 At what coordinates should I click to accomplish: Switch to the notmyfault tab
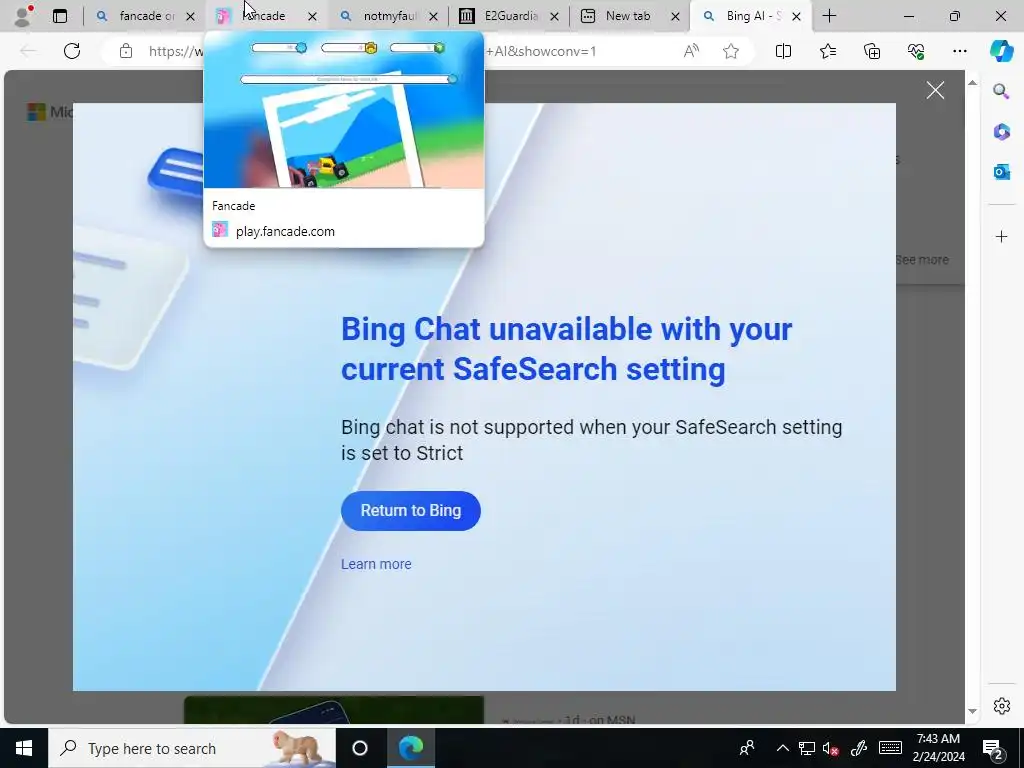389,16
